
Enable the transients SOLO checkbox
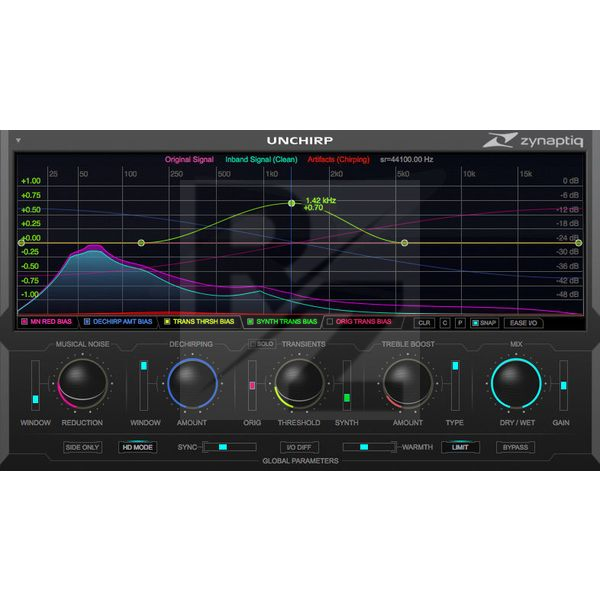point(253,344)
